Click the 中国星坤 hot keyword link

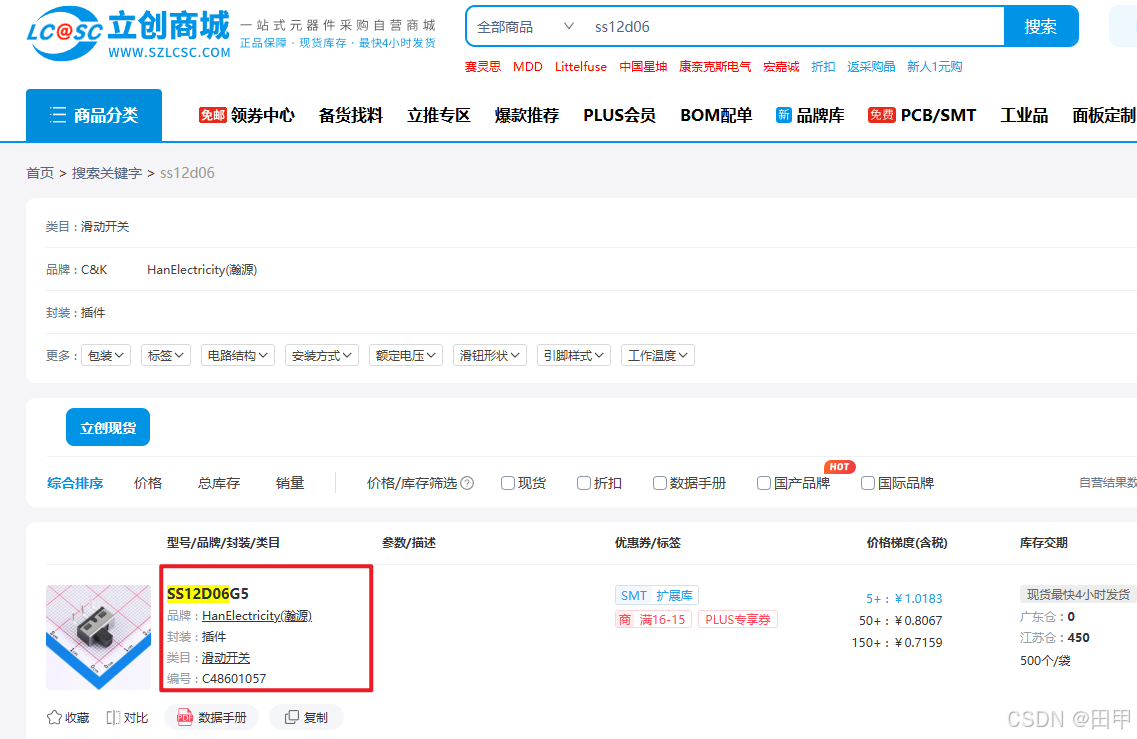click(643, 67)
